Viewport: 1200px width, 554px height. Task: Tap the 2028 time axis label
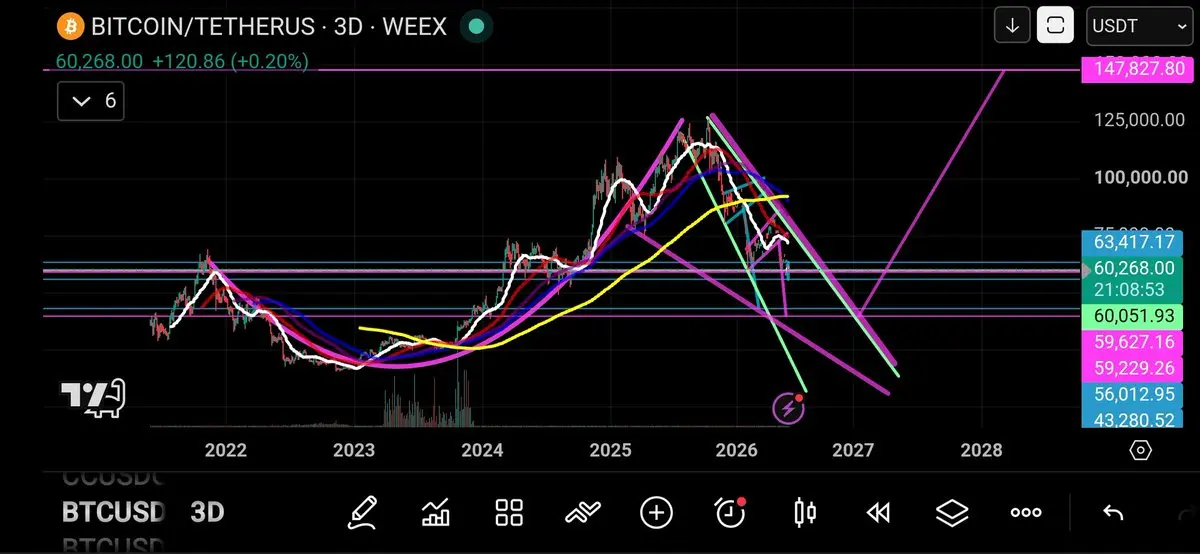click(981, 450)
